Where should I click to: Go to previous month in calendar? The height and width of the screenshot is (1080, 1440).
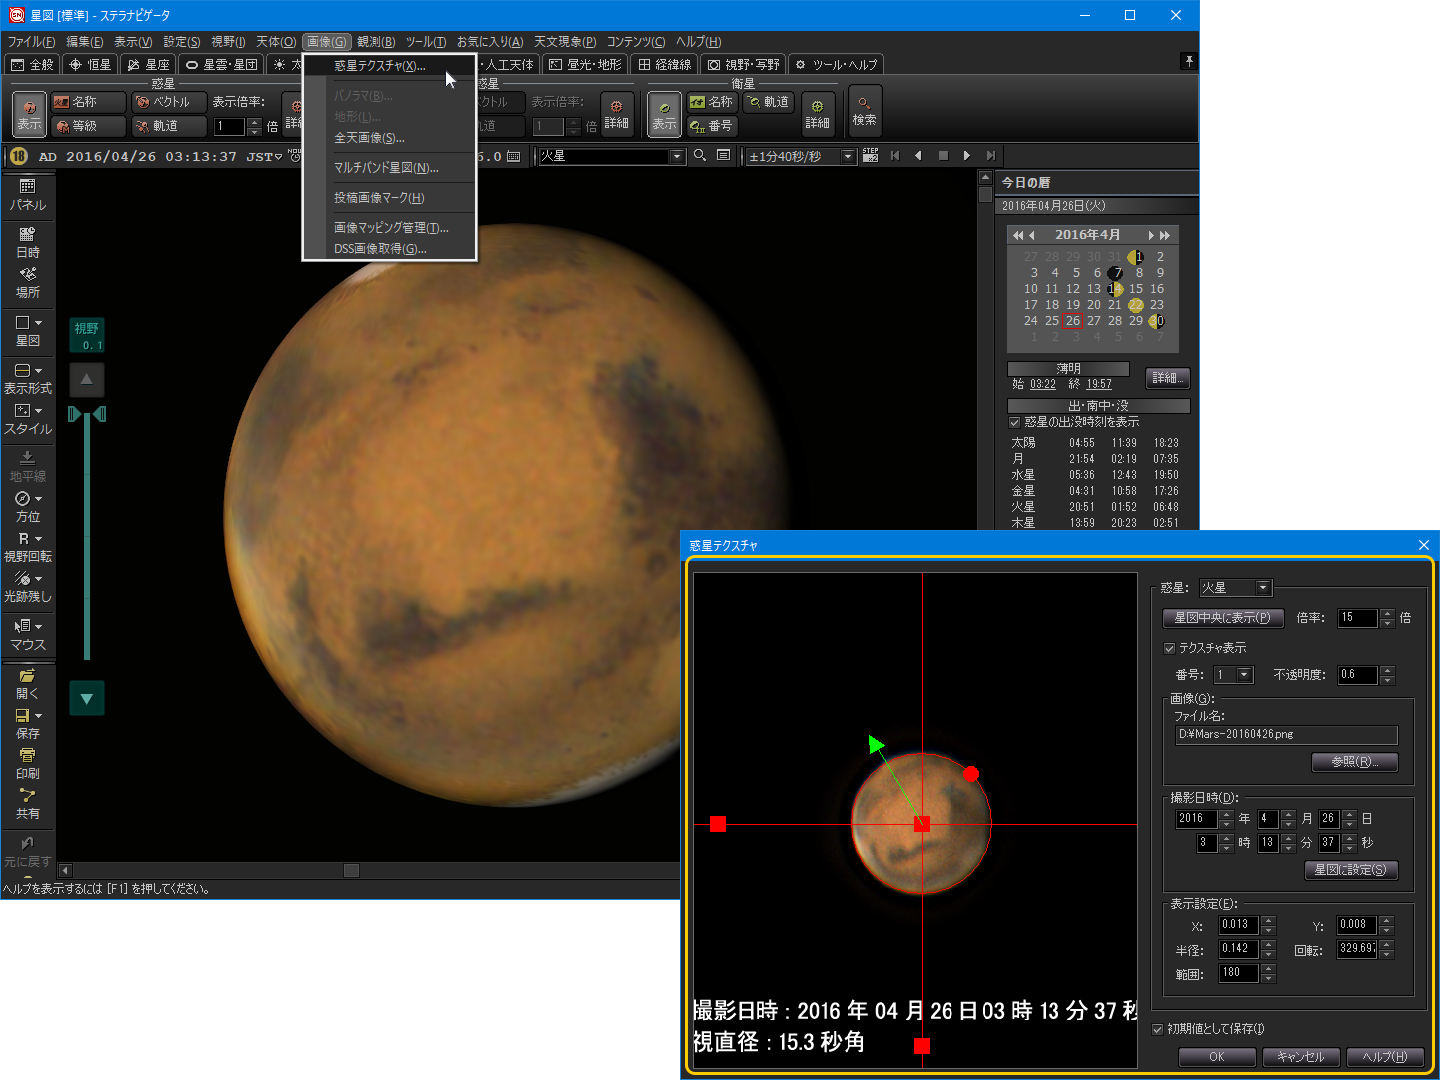(1031, 235)
